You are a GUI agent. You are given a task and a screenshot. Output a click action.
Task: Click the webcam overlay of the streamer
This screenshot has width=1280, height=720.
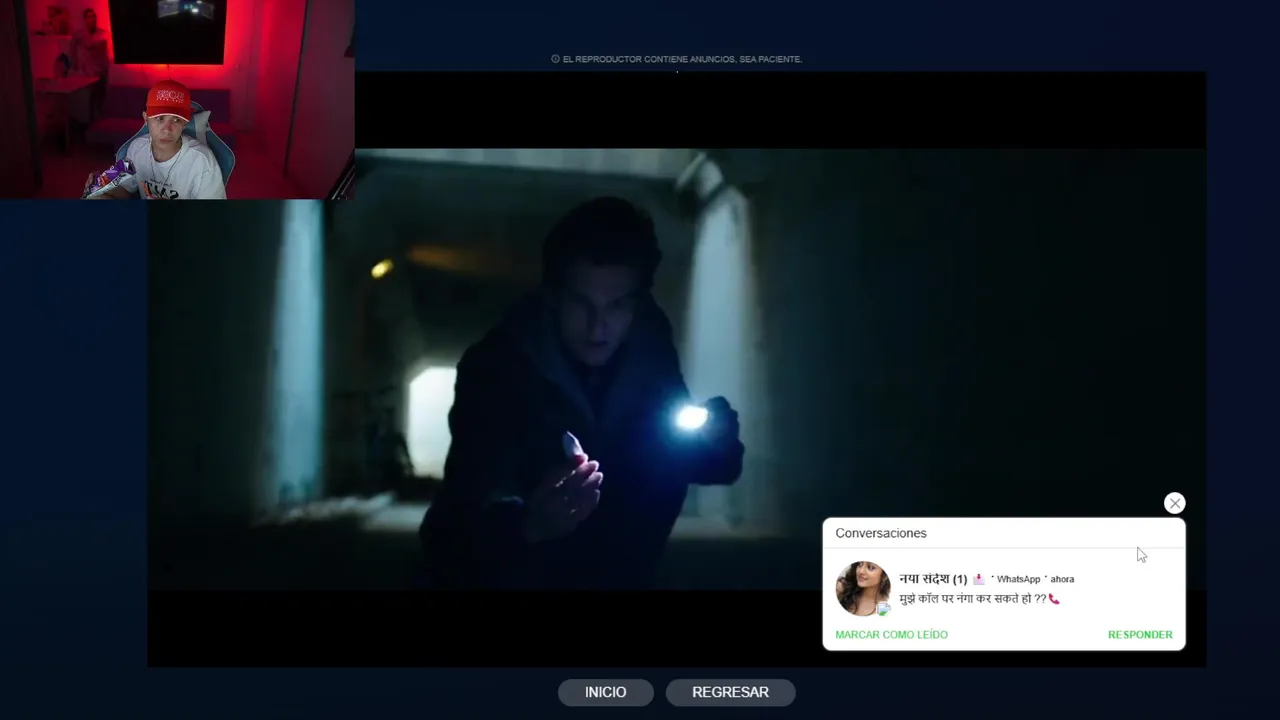pyautogui.click(x=177, y=100)
